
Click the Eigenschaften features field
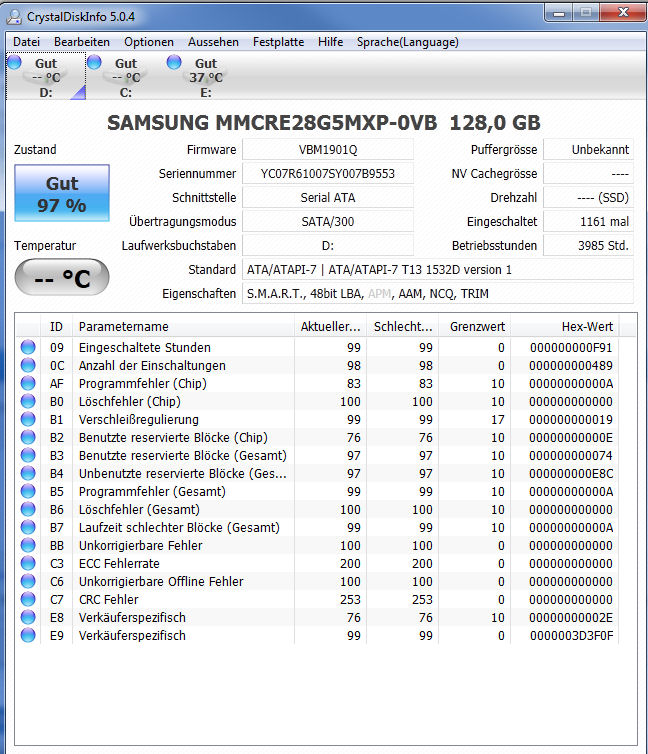(x=437, y=294)
